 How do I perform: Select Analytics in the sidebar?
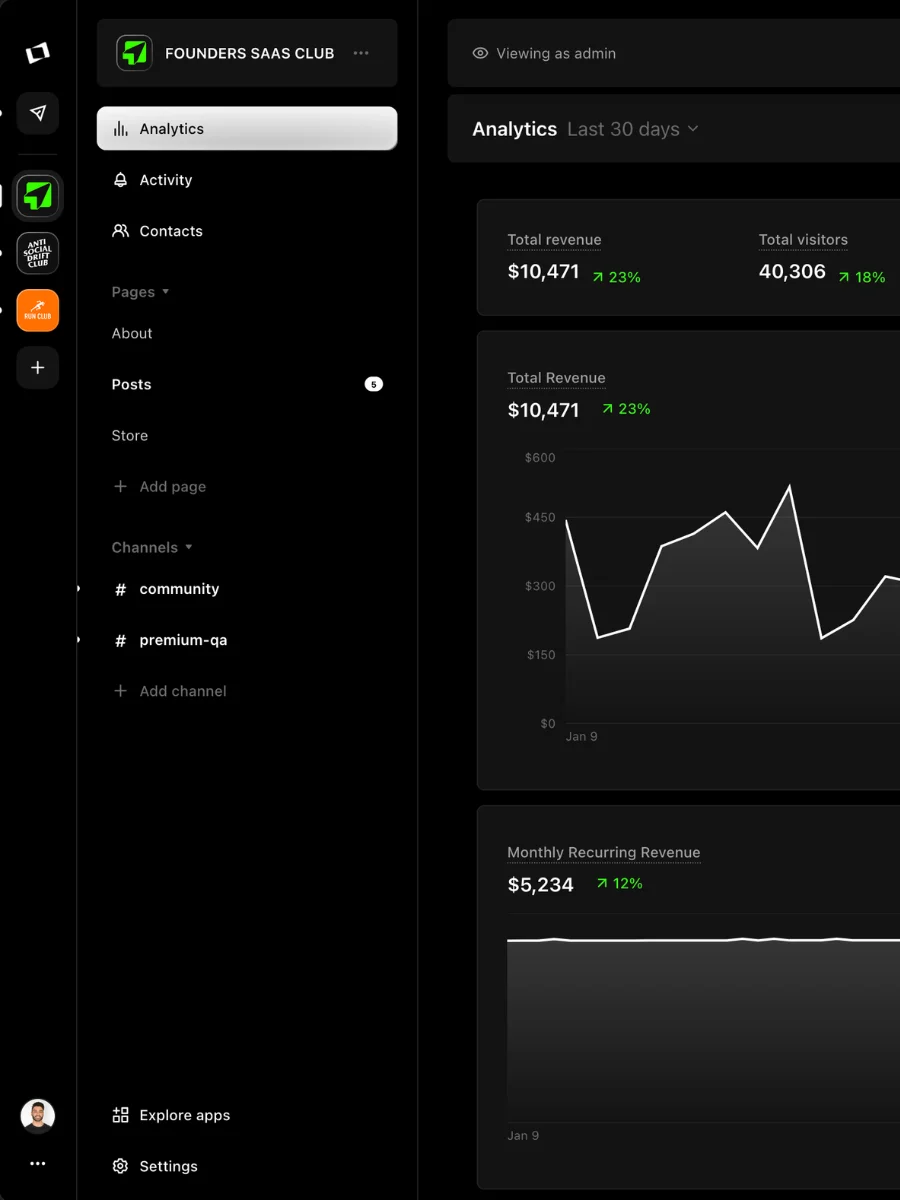tap(246, 129)
